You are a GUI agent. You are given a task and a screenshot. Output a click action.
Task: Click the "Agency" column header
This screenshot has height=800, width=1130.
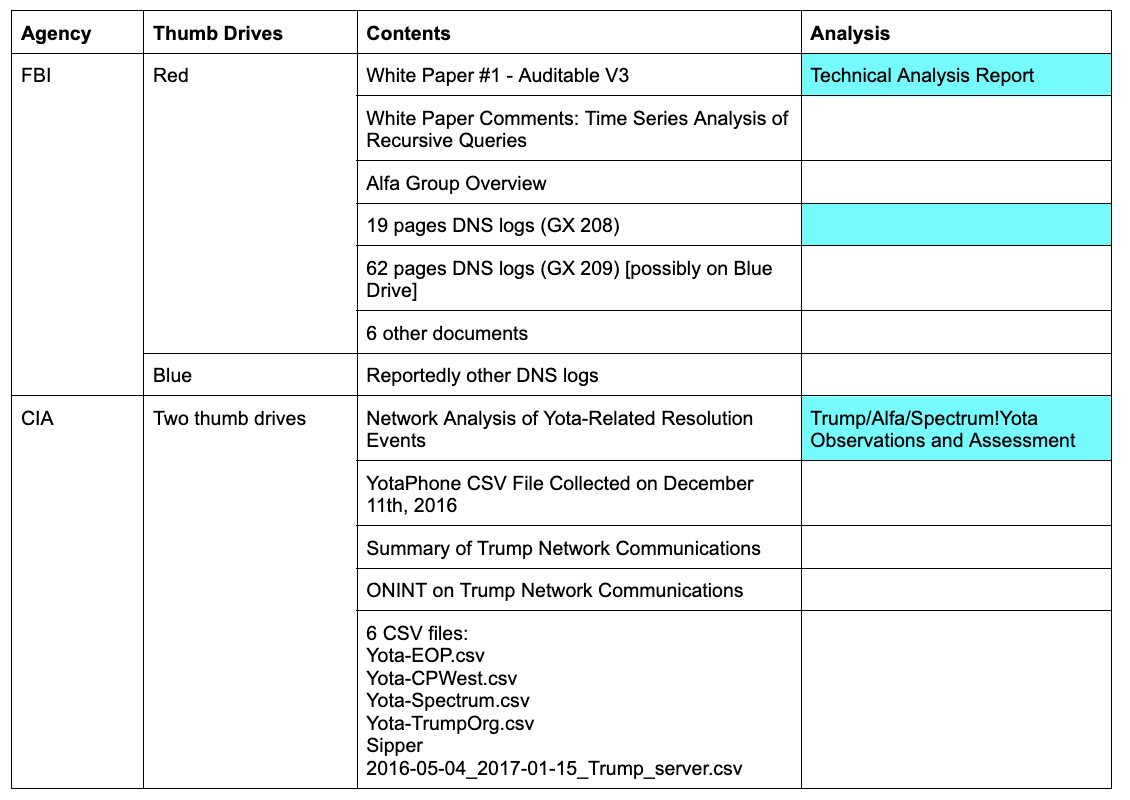point(77,32)
